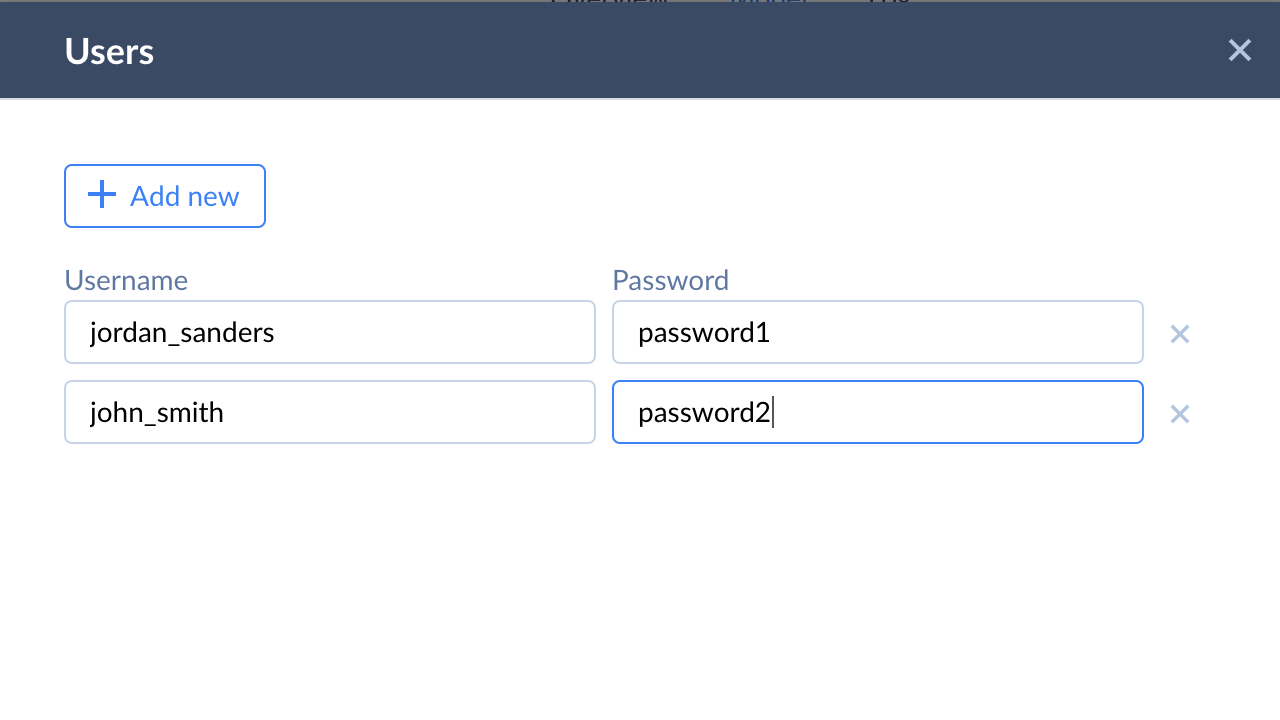Select the john_smith username input
The width and height of the screenshot is (1280, 720).
coord(330,412)
